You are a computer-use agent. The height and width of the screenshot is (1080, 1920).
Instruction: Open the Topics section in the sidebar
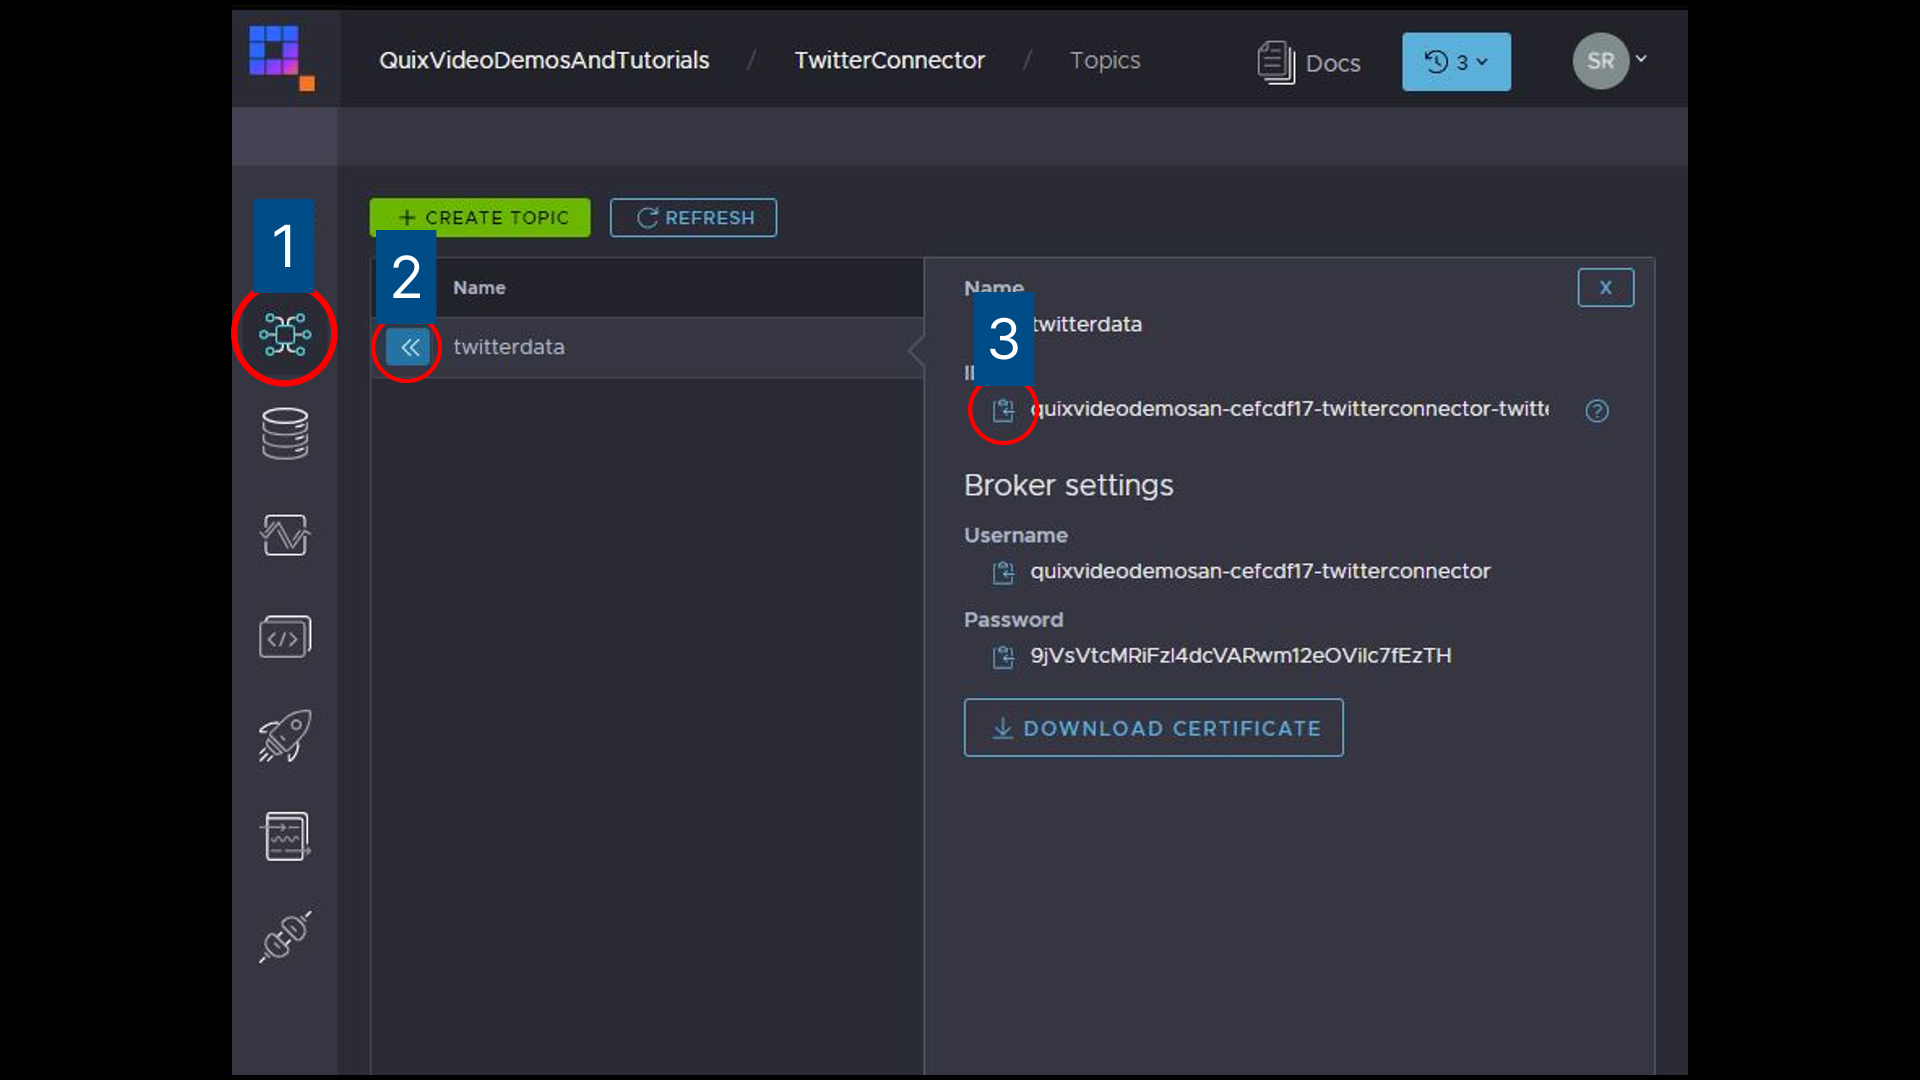click(284, 335)
